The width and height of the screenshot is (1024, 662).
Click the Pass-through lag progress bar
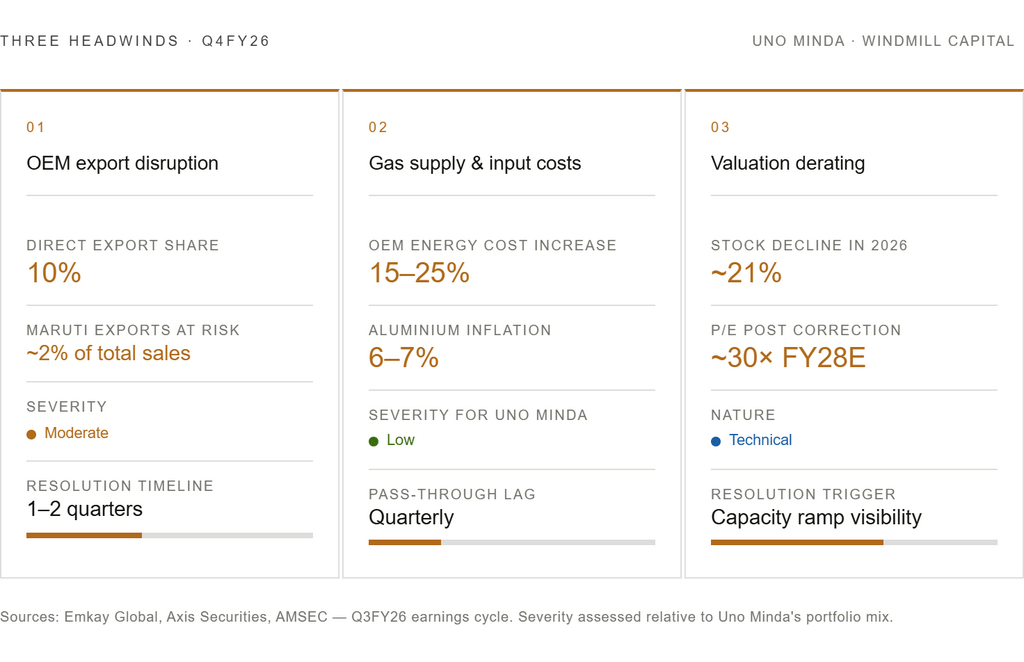pos(511,542)
